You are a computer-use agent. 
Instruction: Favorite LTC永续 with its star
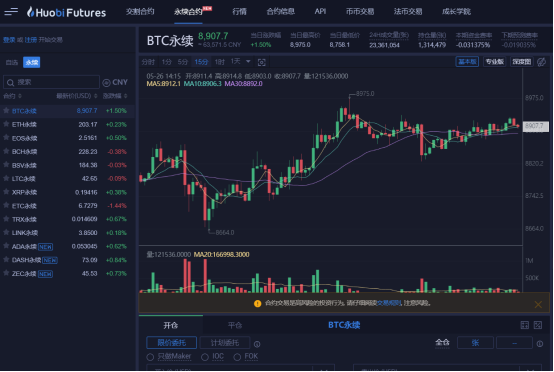(x=6, y=178)
